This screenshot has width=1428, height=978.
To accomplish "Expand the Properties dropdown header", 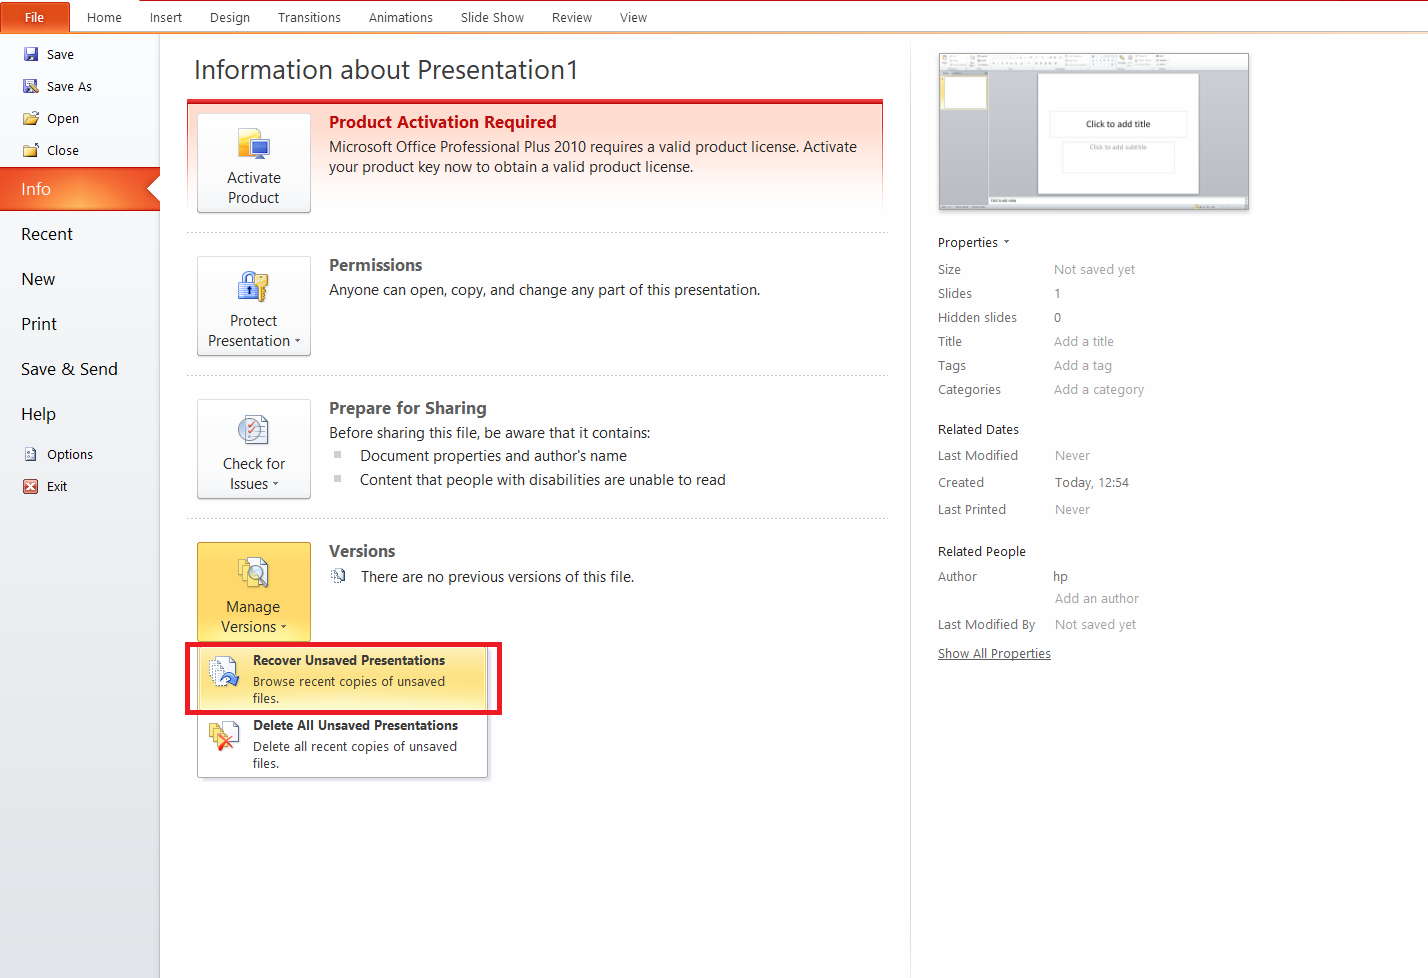I will coord(974,242).
